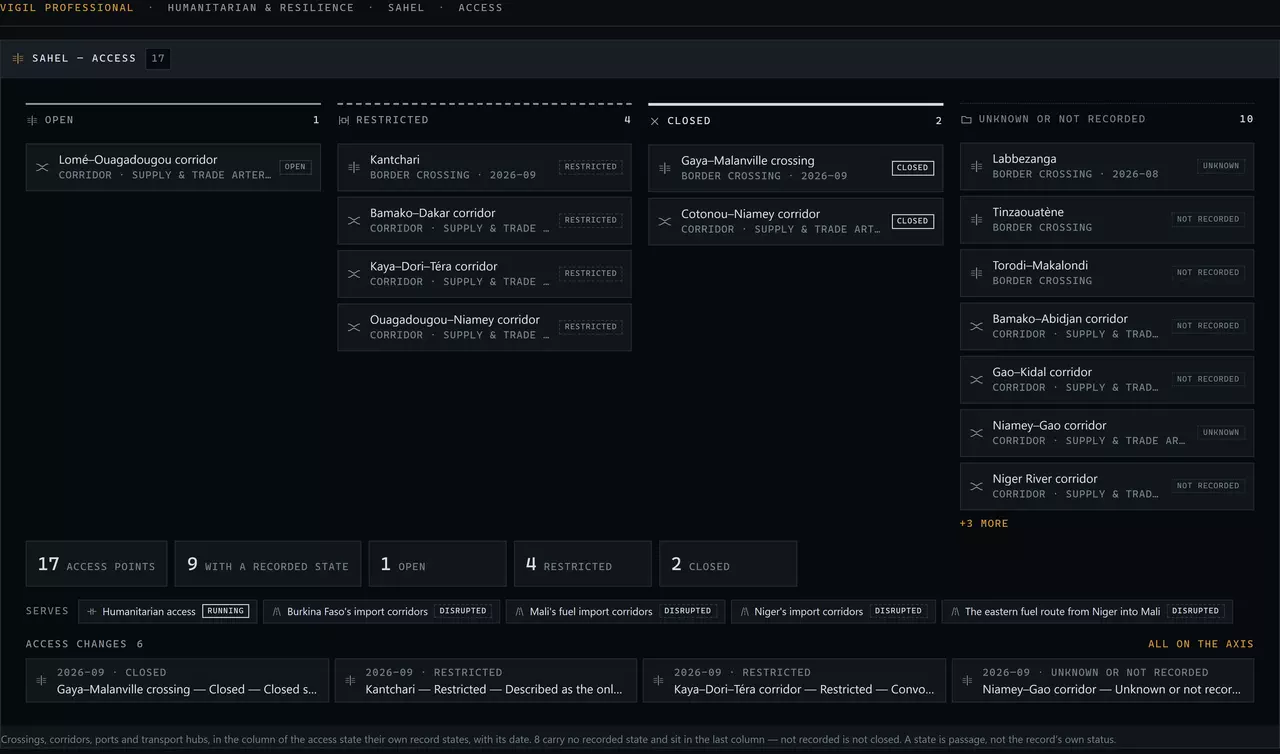
Task: Expand the +3 more records link
Action: 984,523
